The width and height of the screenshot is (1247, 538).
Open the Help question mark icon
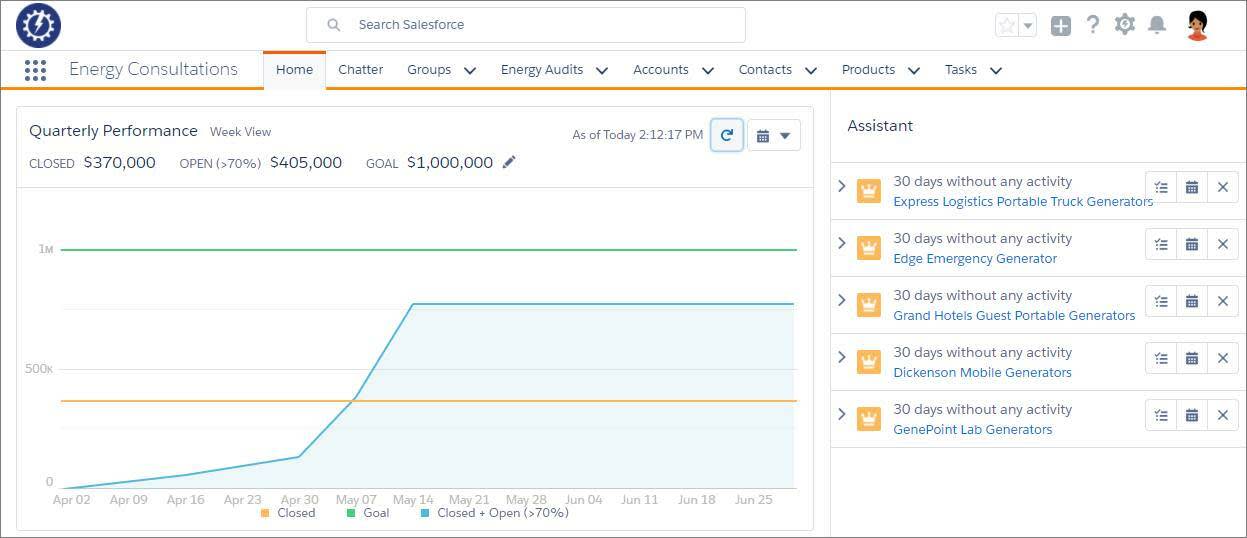pos(1093,25)
